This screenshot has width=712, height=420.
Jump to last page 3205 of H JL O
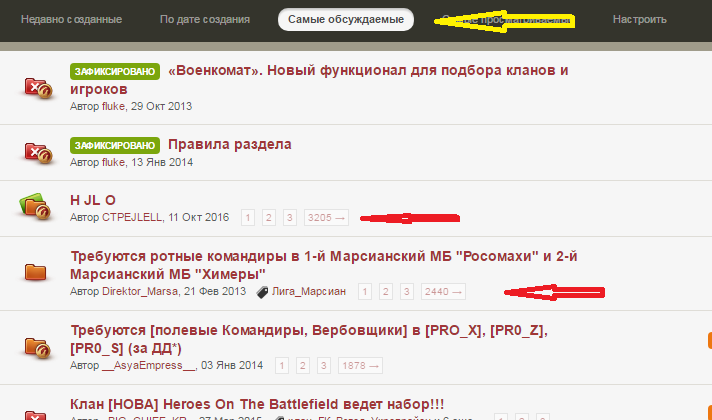click(x=326, y=217)
